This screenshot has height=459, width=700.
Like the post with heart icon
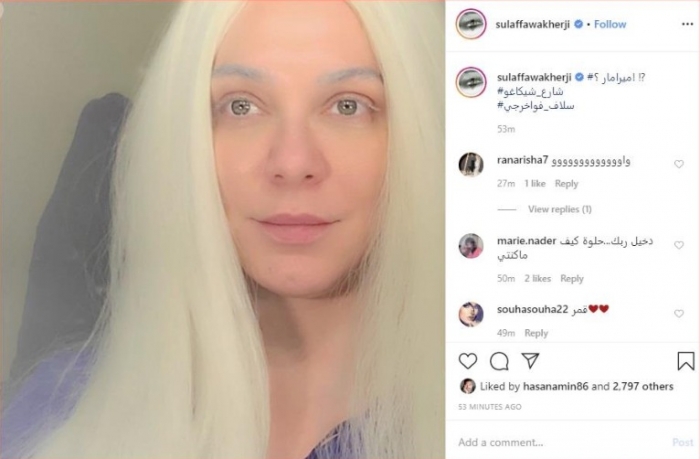[468, 361]
